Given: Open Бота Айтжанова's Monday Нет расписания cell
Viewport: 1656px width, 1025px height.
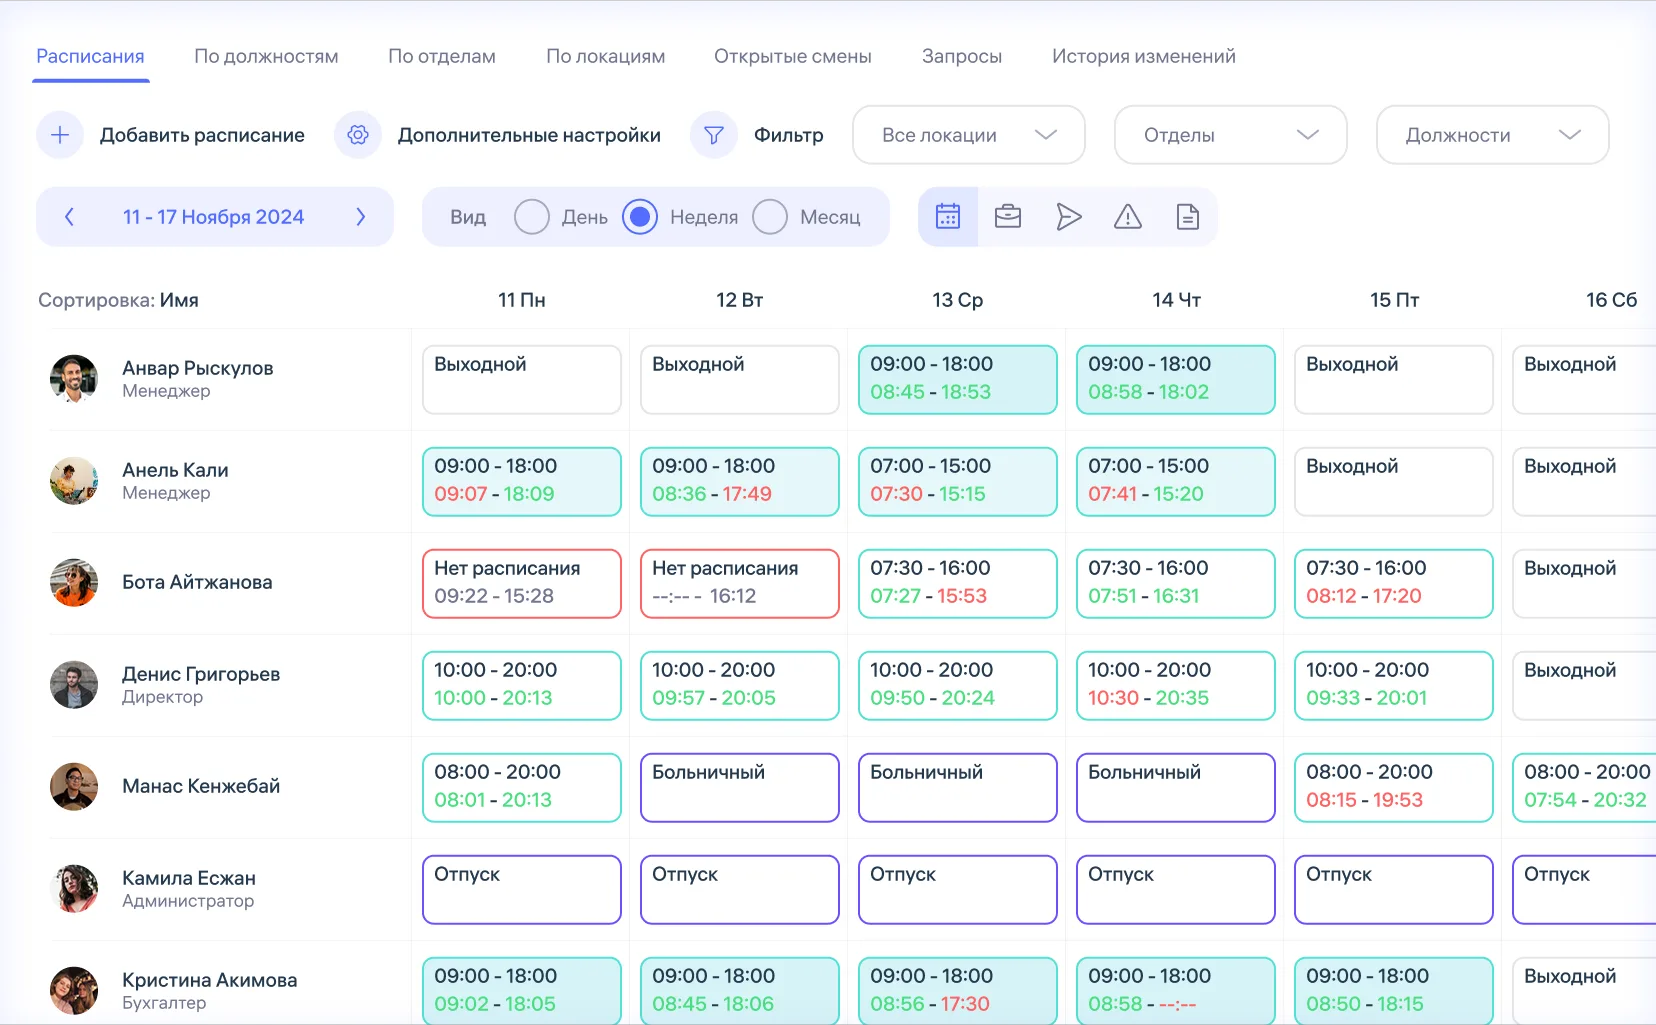Looking at the screenshot, I should click(x=522, y=584).
